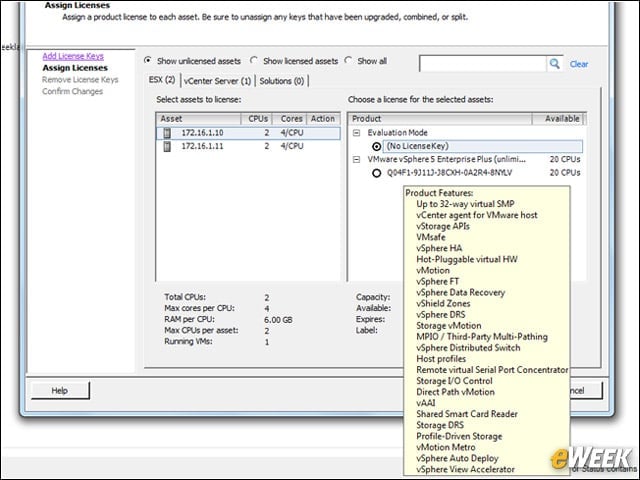This screenshot has height=480, width=640.
Task: Select asset row 172.16.1.10
Action: coord(248,133)
